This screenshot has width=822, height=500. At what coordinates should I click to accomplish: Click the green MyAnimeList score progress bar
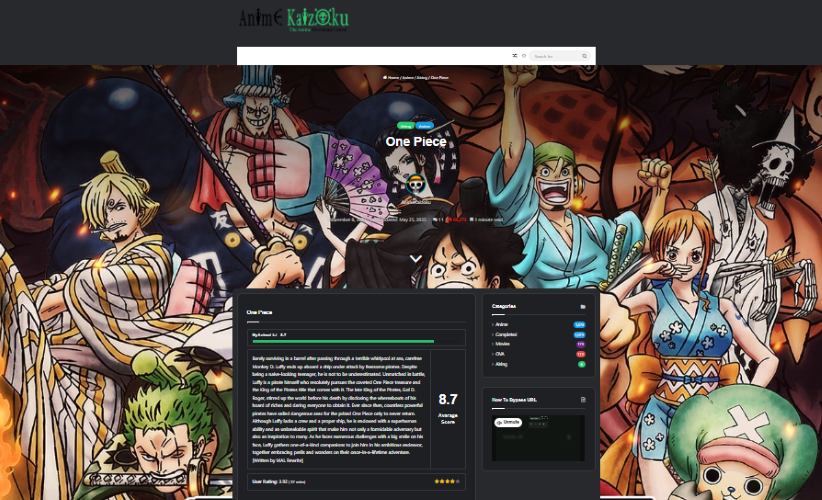click(343, 341)
